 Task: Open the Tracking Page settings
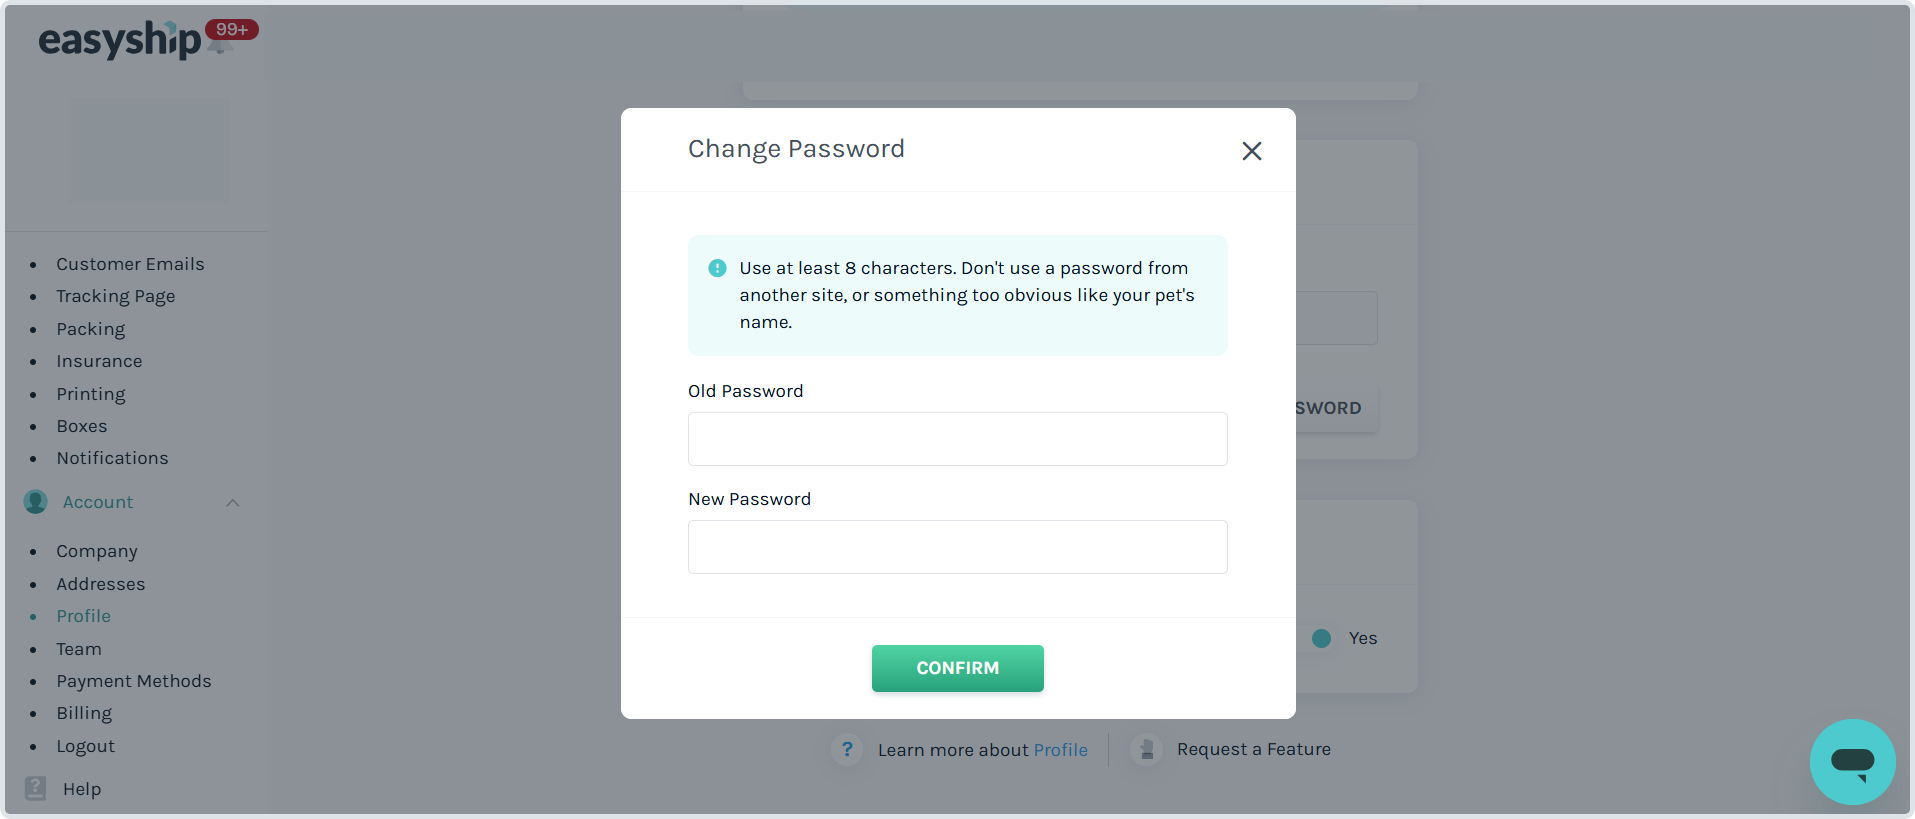(116, 296)
